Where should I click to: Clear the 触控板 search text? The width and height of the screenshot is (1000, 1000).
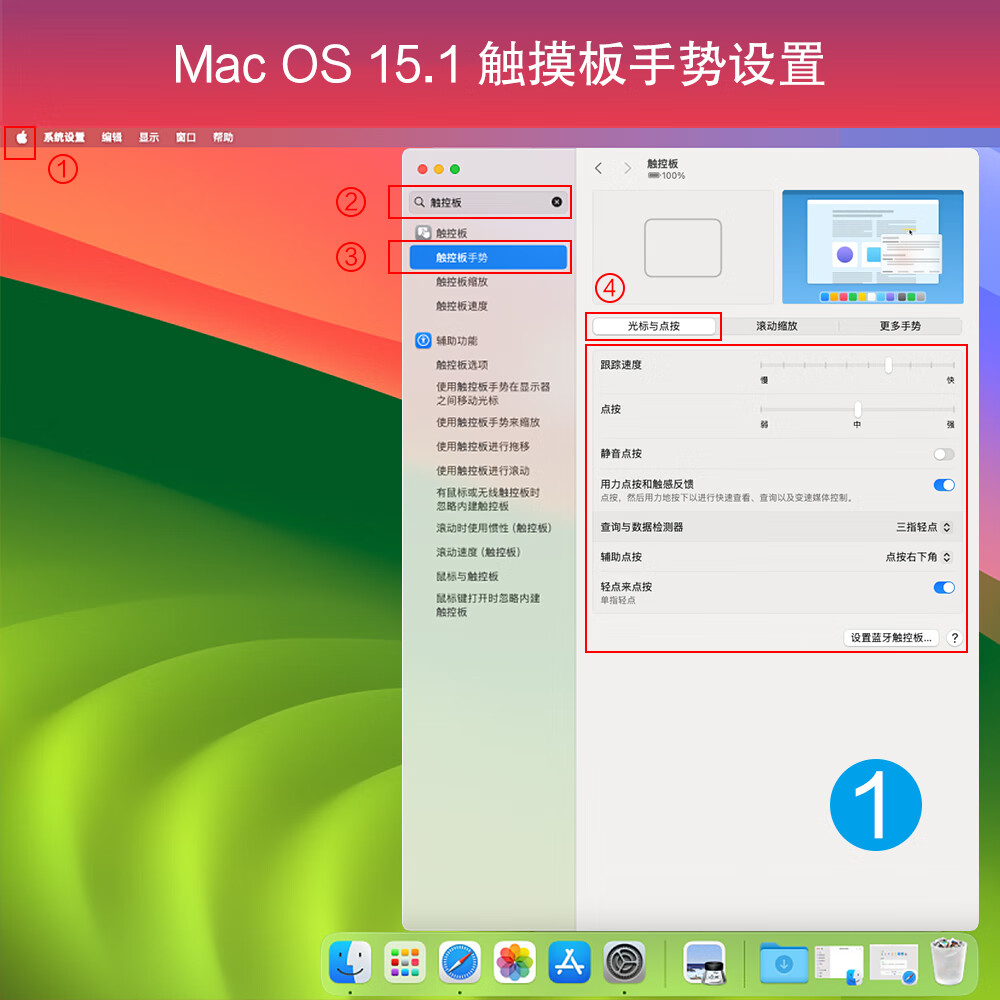557,202
